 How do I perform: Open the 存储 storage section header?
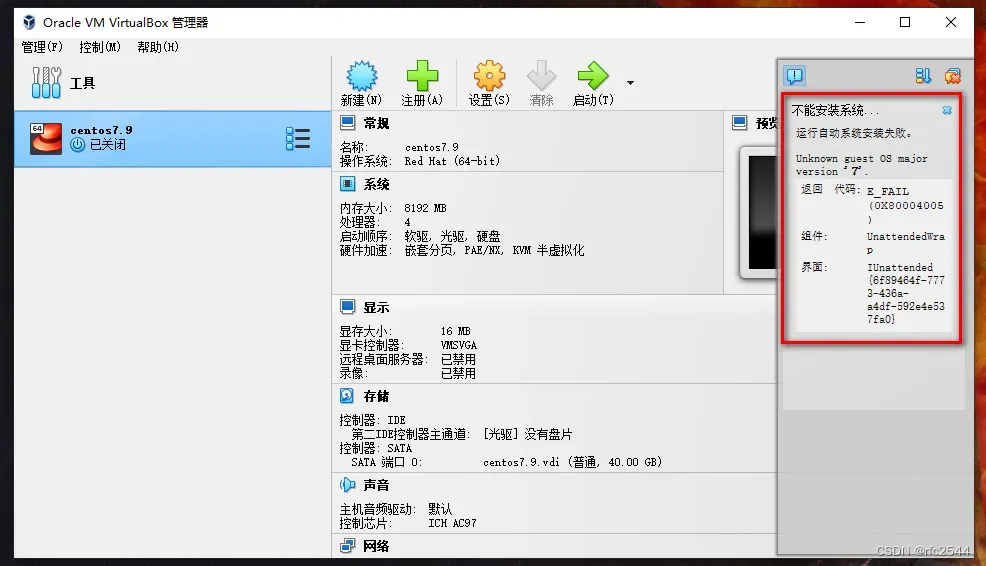pyautogui.click(x=376, y=396)
